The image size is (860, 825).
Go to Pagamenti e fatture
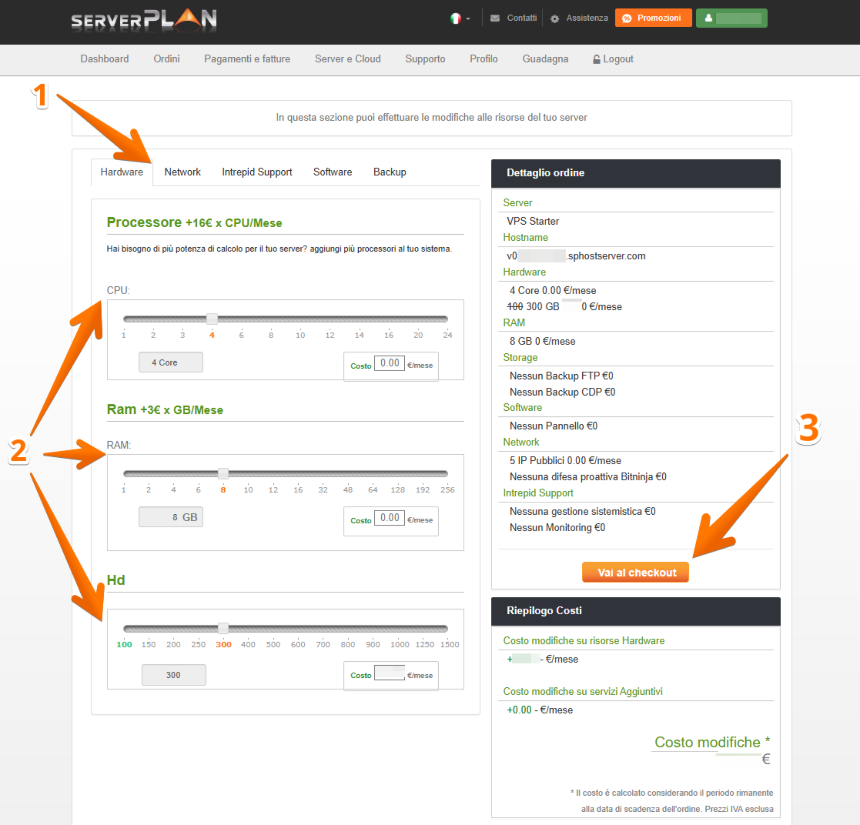click(247, 59)
